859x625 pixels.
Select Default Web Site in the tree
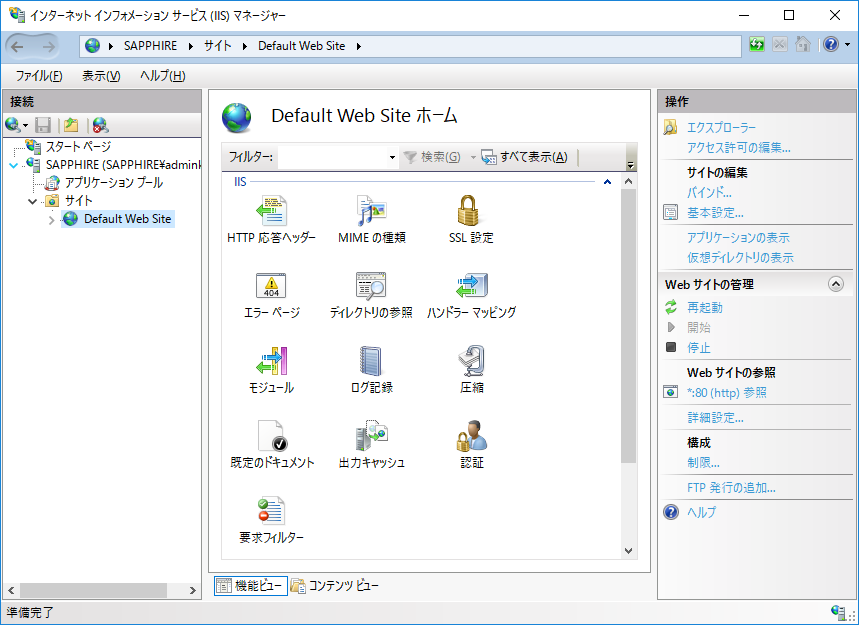pyautogui.click(x=128, y=219)
